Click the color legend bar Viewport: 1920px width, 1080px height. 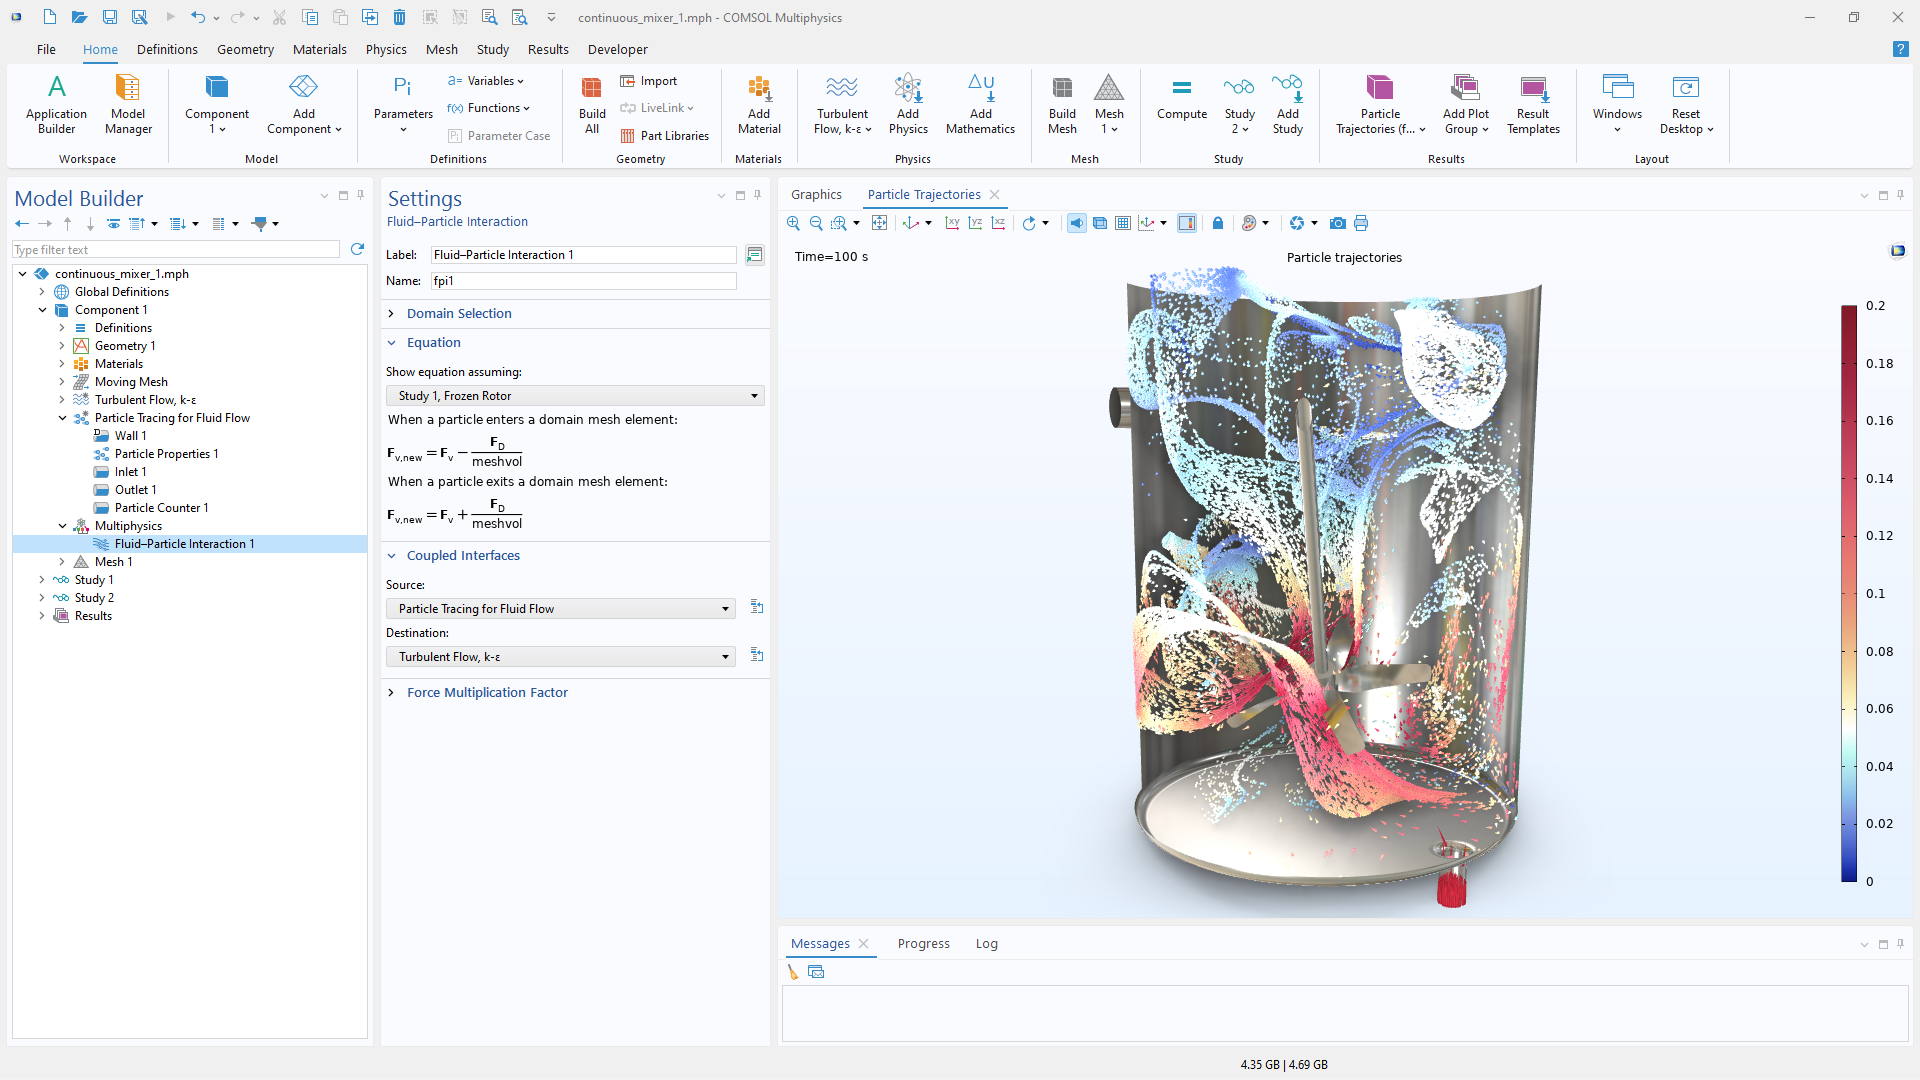(x=1849, y=593)
